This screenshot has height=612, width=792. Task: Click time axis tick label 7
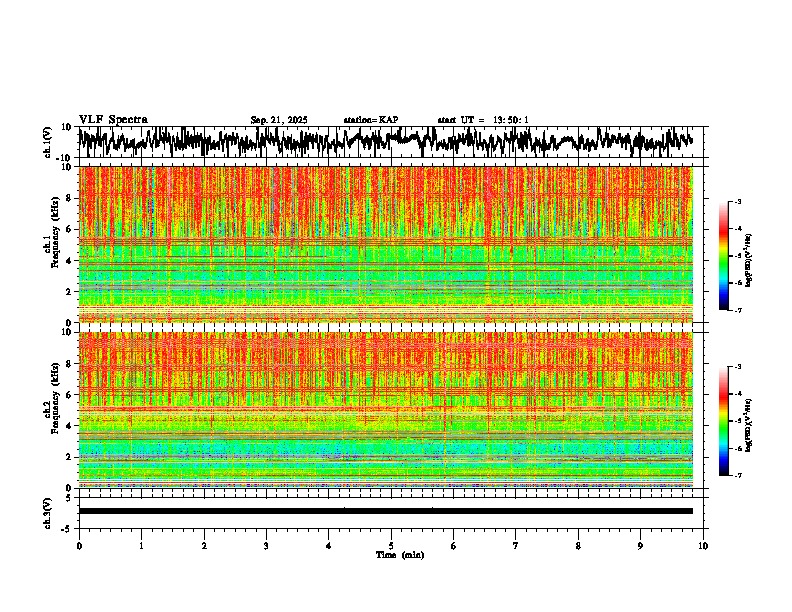coord(516,546)
